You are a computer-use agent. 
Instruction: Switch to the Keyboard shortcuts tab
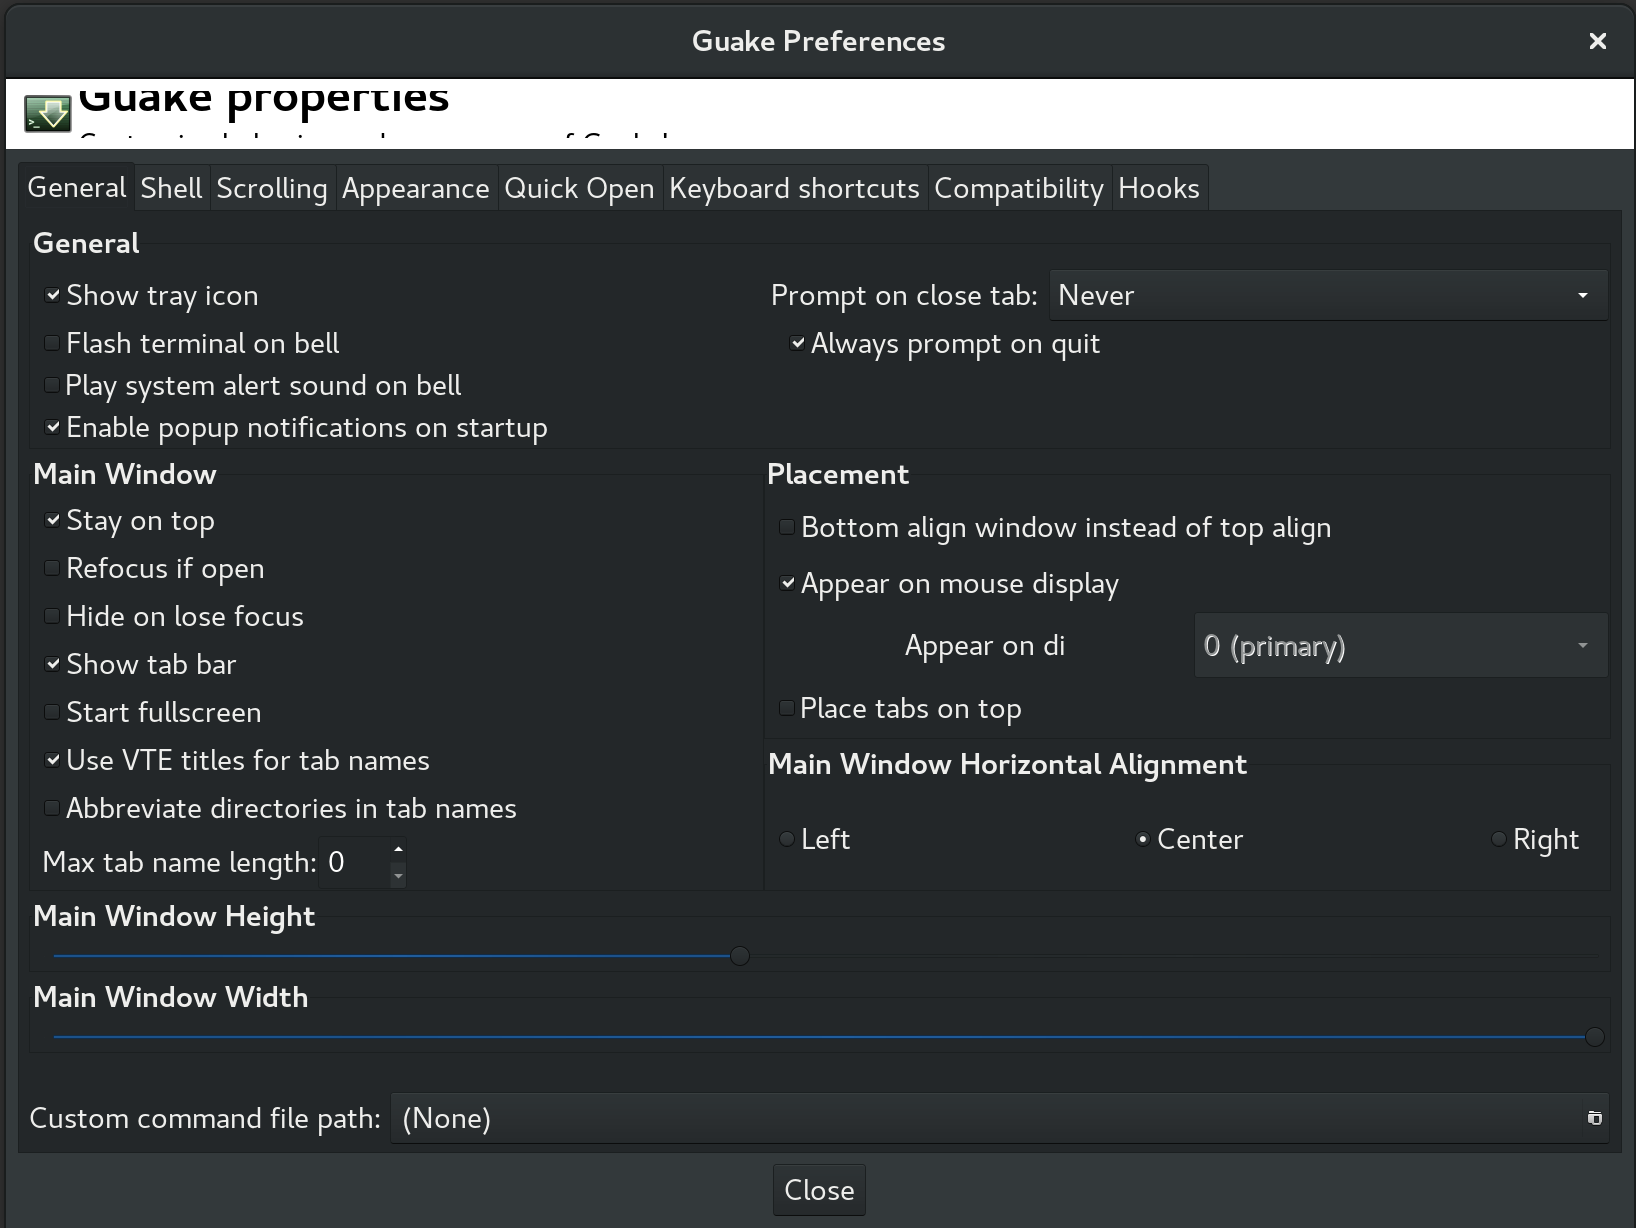tap(794, 187)
